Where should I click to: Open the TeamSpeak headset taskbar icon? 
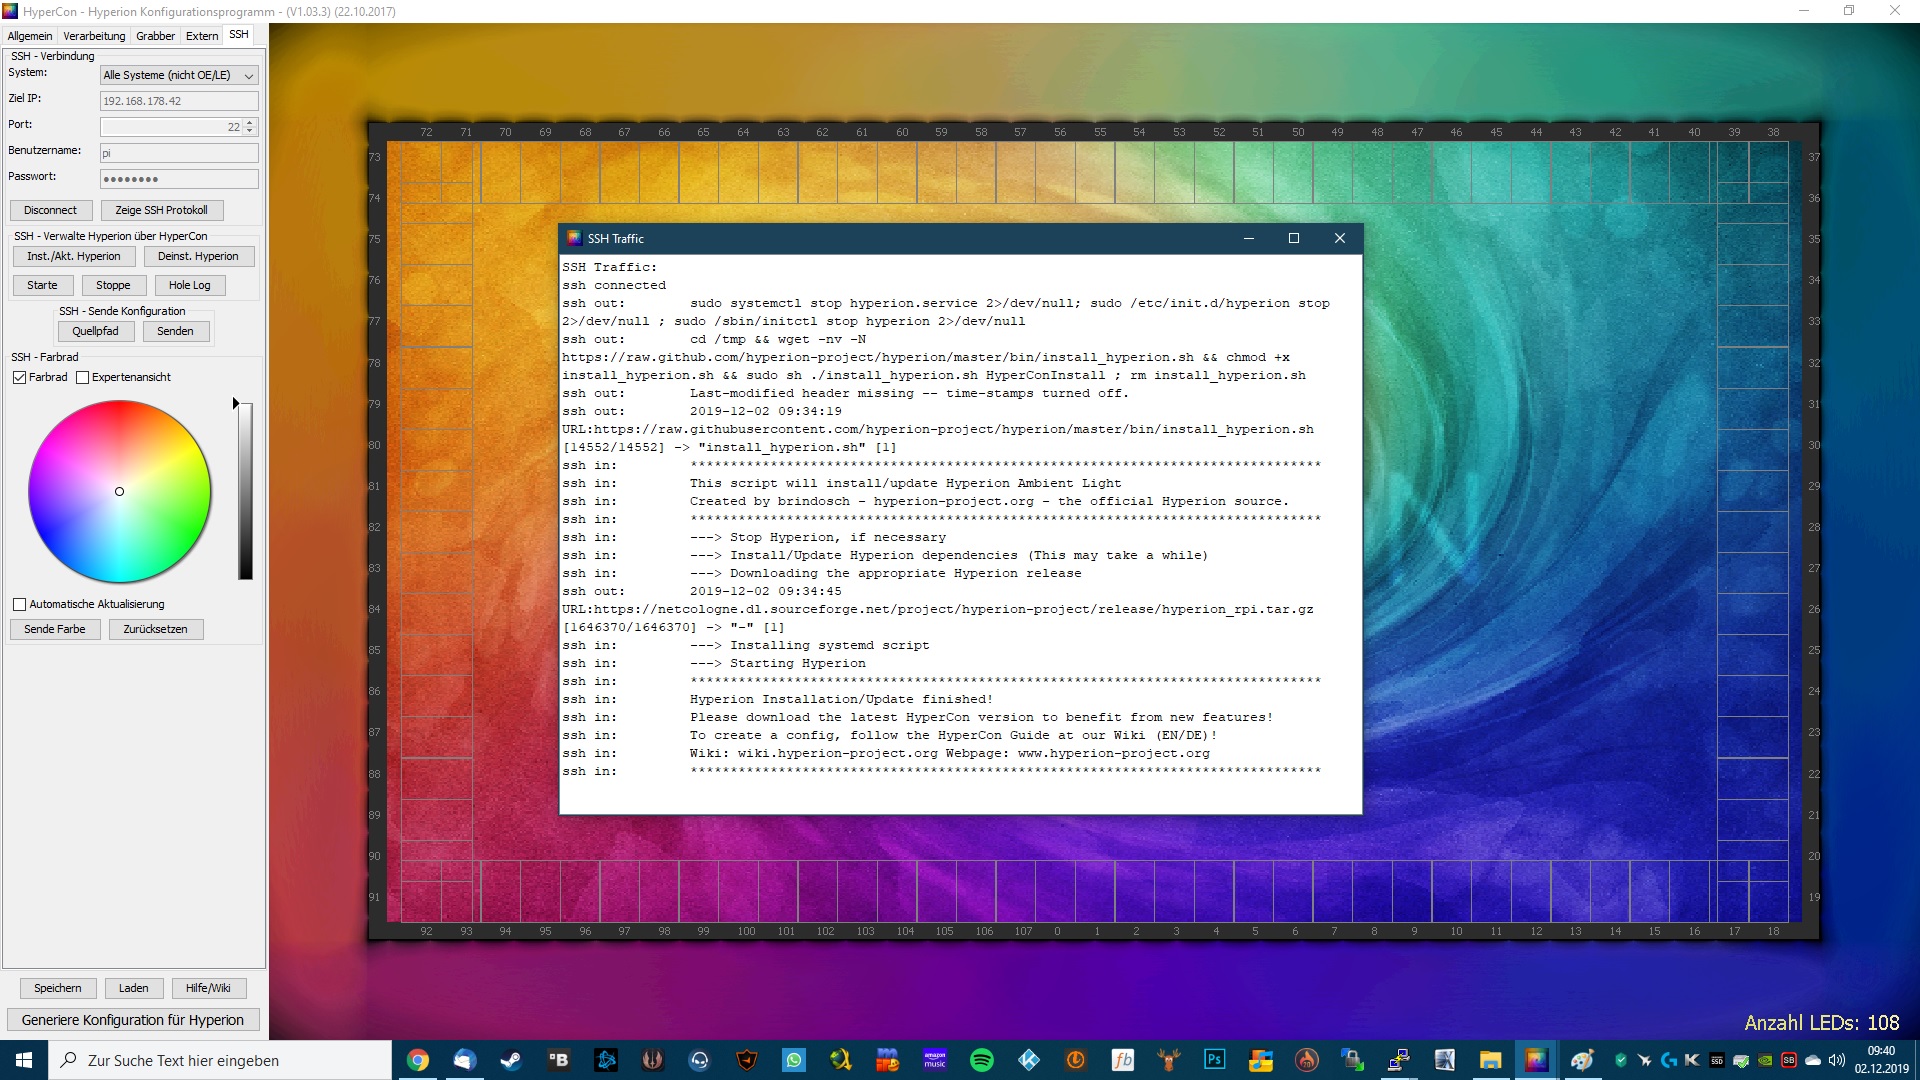pos(699,1060)
